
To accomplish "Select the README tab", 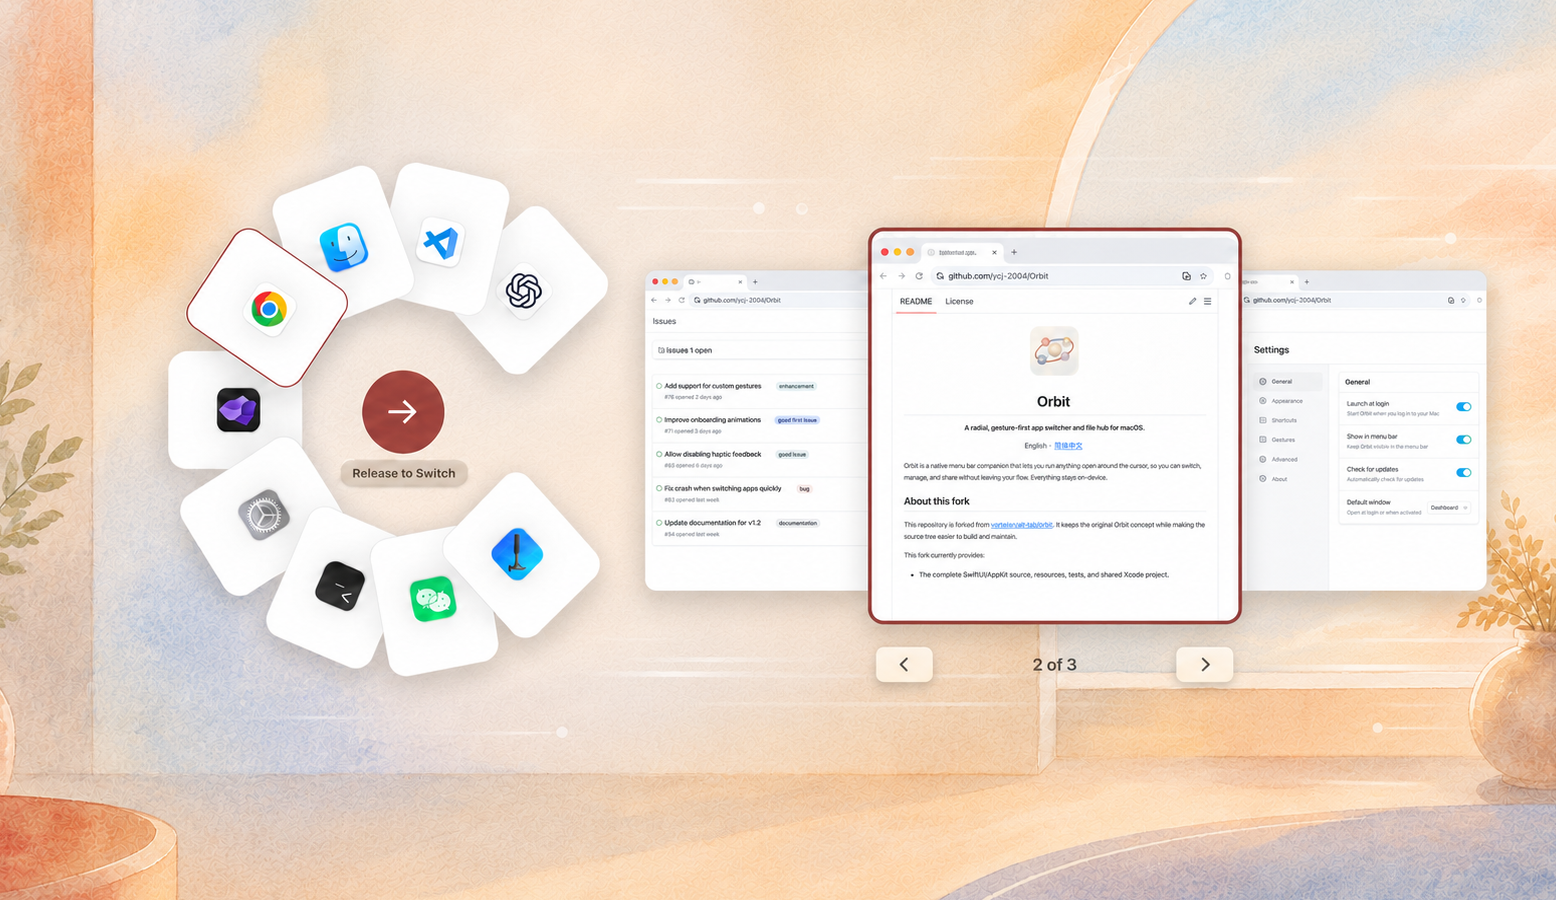I will pos(916,301).
